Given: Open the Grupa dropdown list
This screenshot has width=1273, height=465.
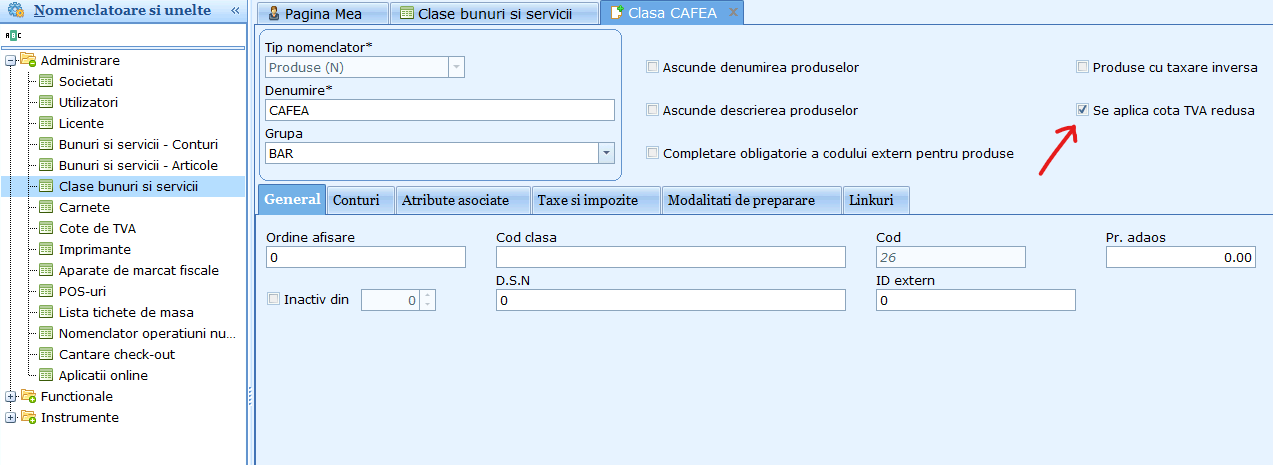Looking at the screenshot, I should click(605, 153).
